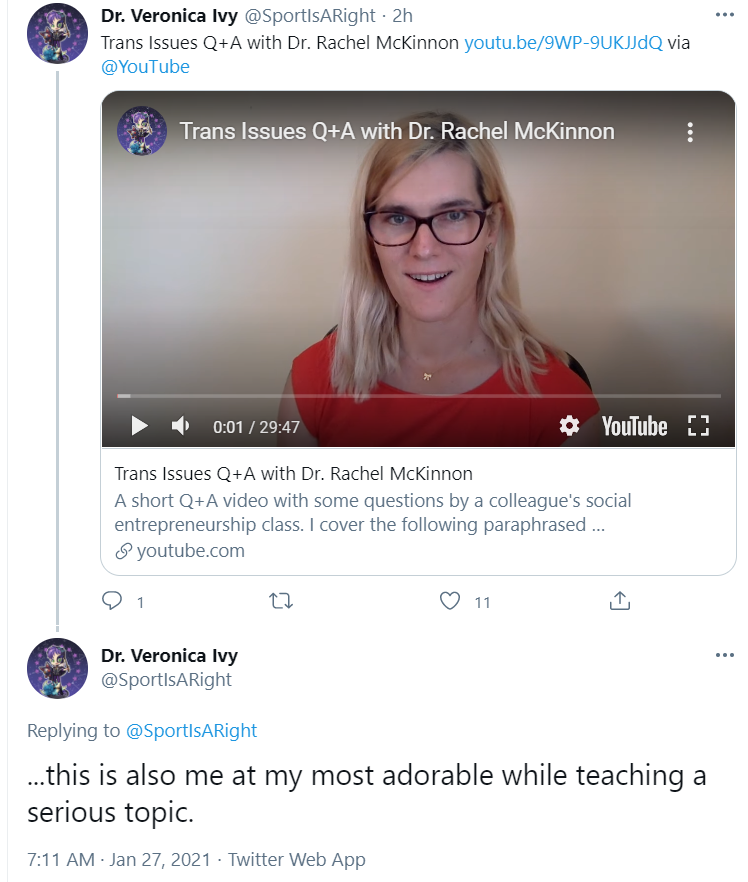748x882 pixels.
Task: Click the channel avatar inside video player
Action: click(x=142, y=131)
